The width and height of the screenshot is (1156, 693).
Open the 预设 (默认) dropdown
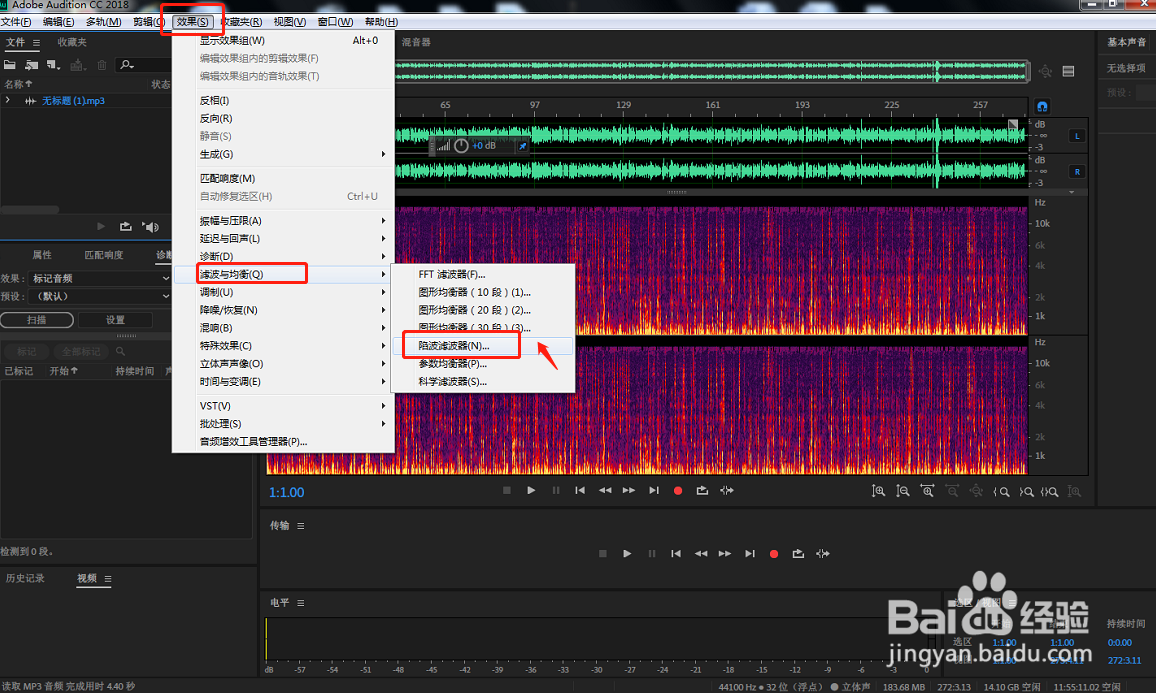100,296
